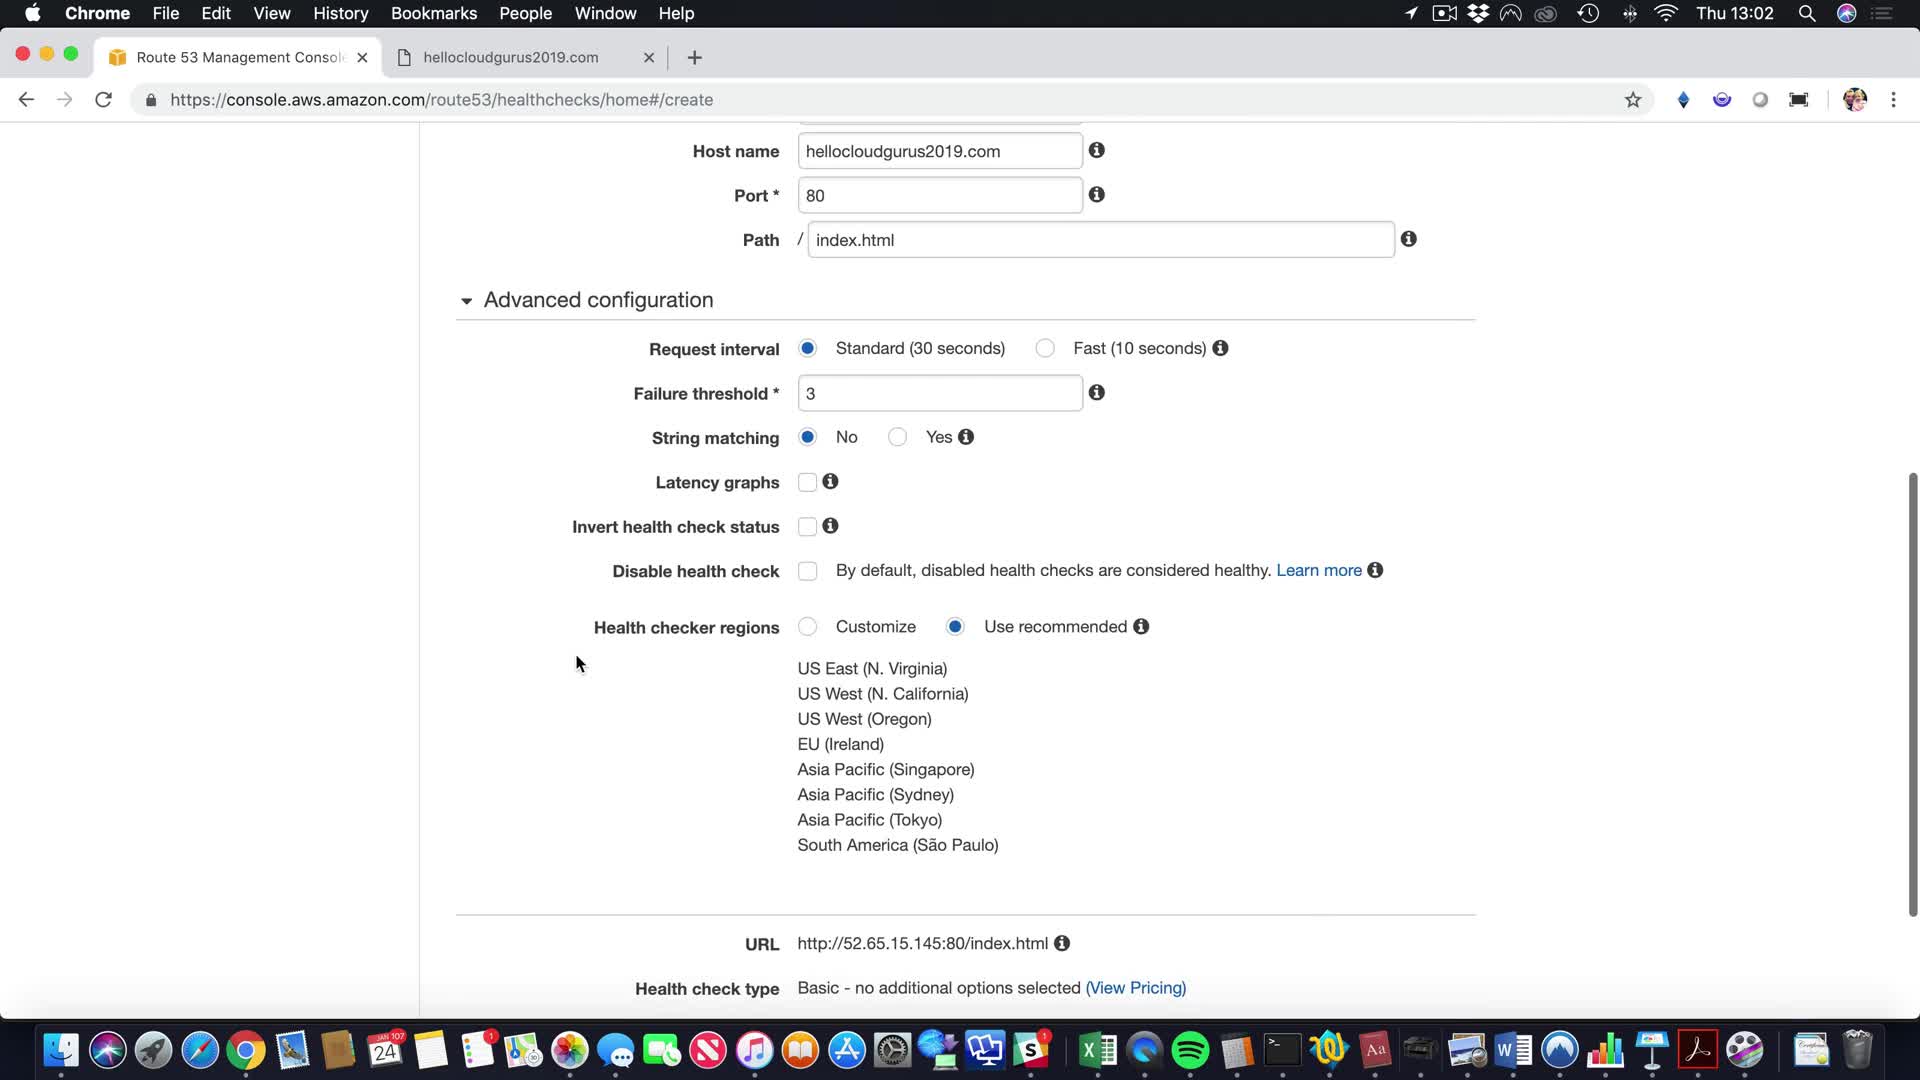This screenshot has width=1920, height=1080.
Task: Tick the Disable health check checkbox
Action: click(807, 571)
